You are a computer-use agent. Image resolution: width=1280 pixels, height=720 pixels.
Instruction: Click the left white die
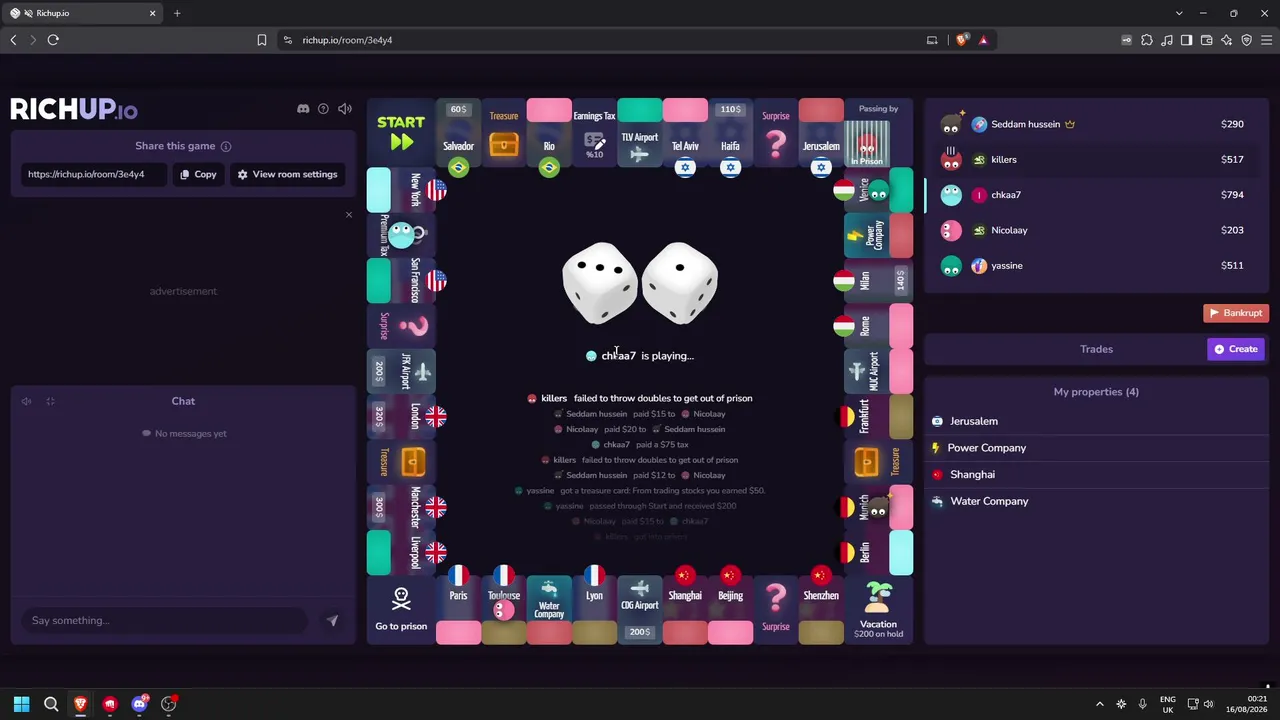[600, 283]
